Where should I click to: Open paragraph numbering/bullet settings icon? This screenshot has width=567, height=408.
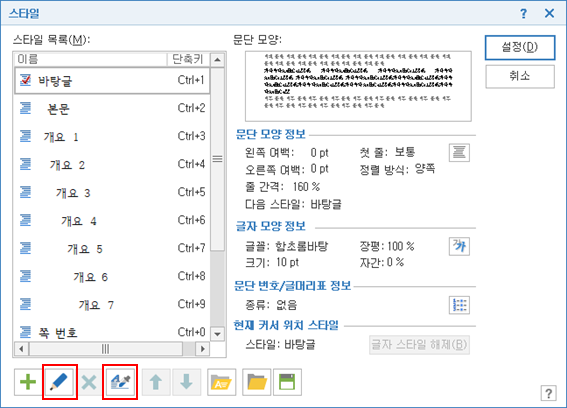(x=459, y=305)
